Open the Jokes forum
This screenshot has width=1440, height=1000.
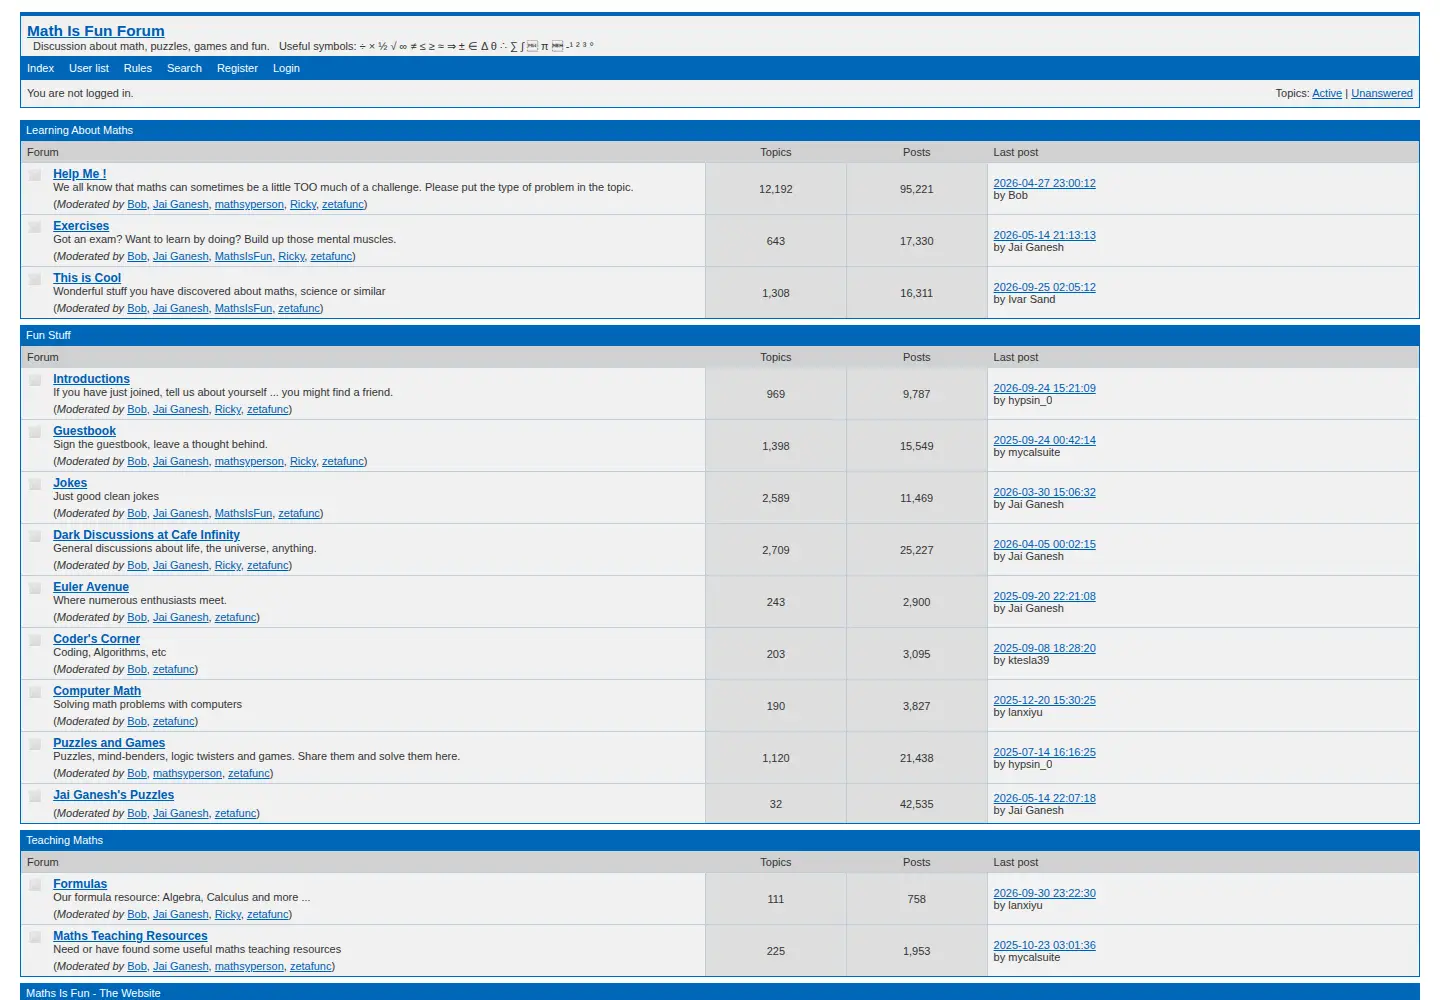click(x=70, y=483)
